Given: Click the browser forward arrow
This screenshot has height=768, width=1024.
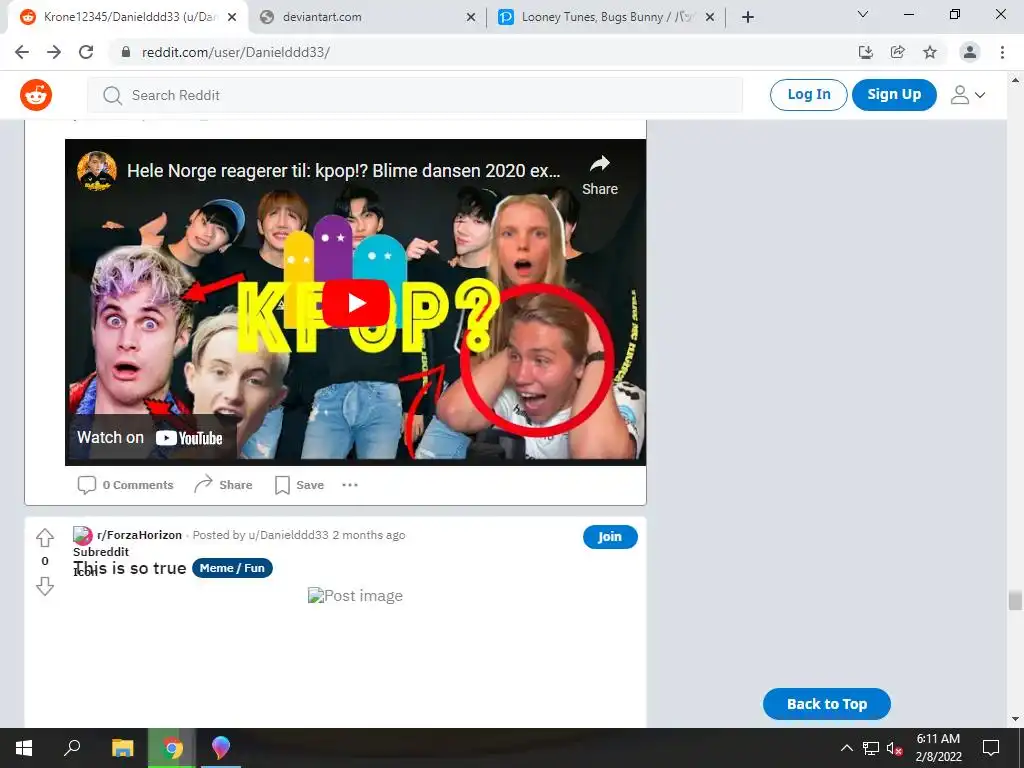Looking at the screenshot, I should (54, 52).
